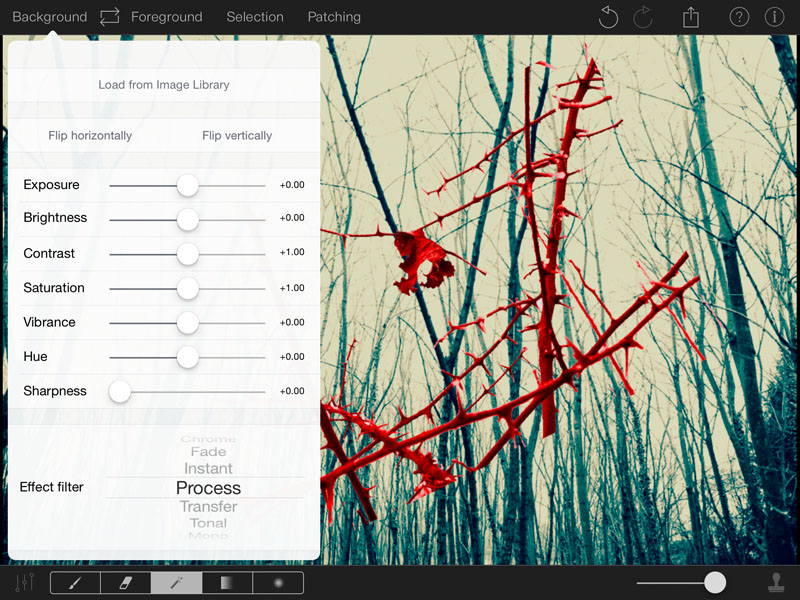Viewport: 800px width, 600px height.
Task: Click the Vibrance slider knob
Action: click(188, 322)
